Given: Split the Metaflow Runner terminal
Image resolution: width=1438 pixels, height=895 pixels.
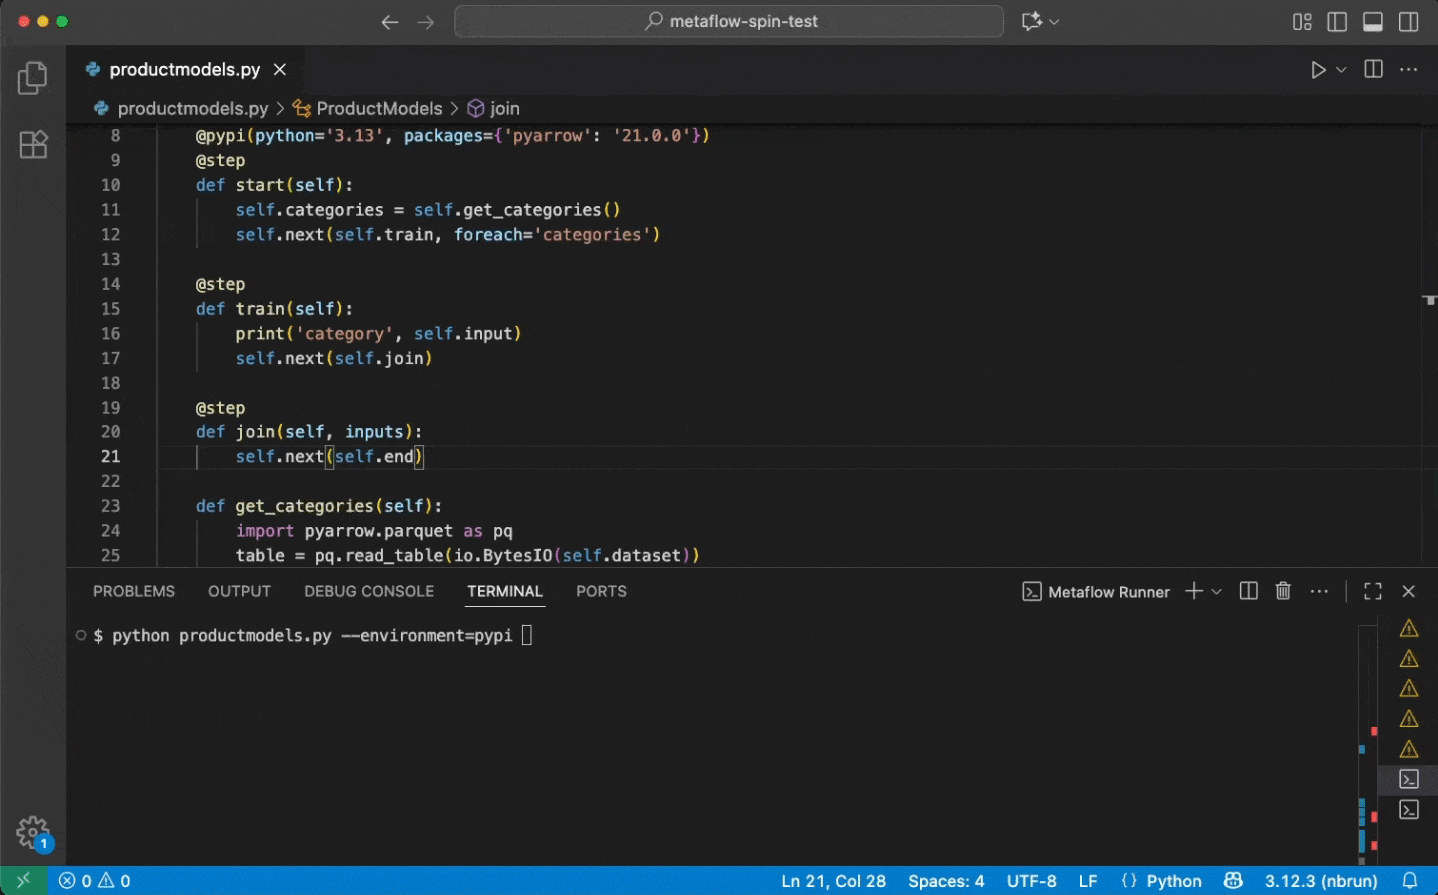Looking at the screenshot, I should (x=1247, y=591).
